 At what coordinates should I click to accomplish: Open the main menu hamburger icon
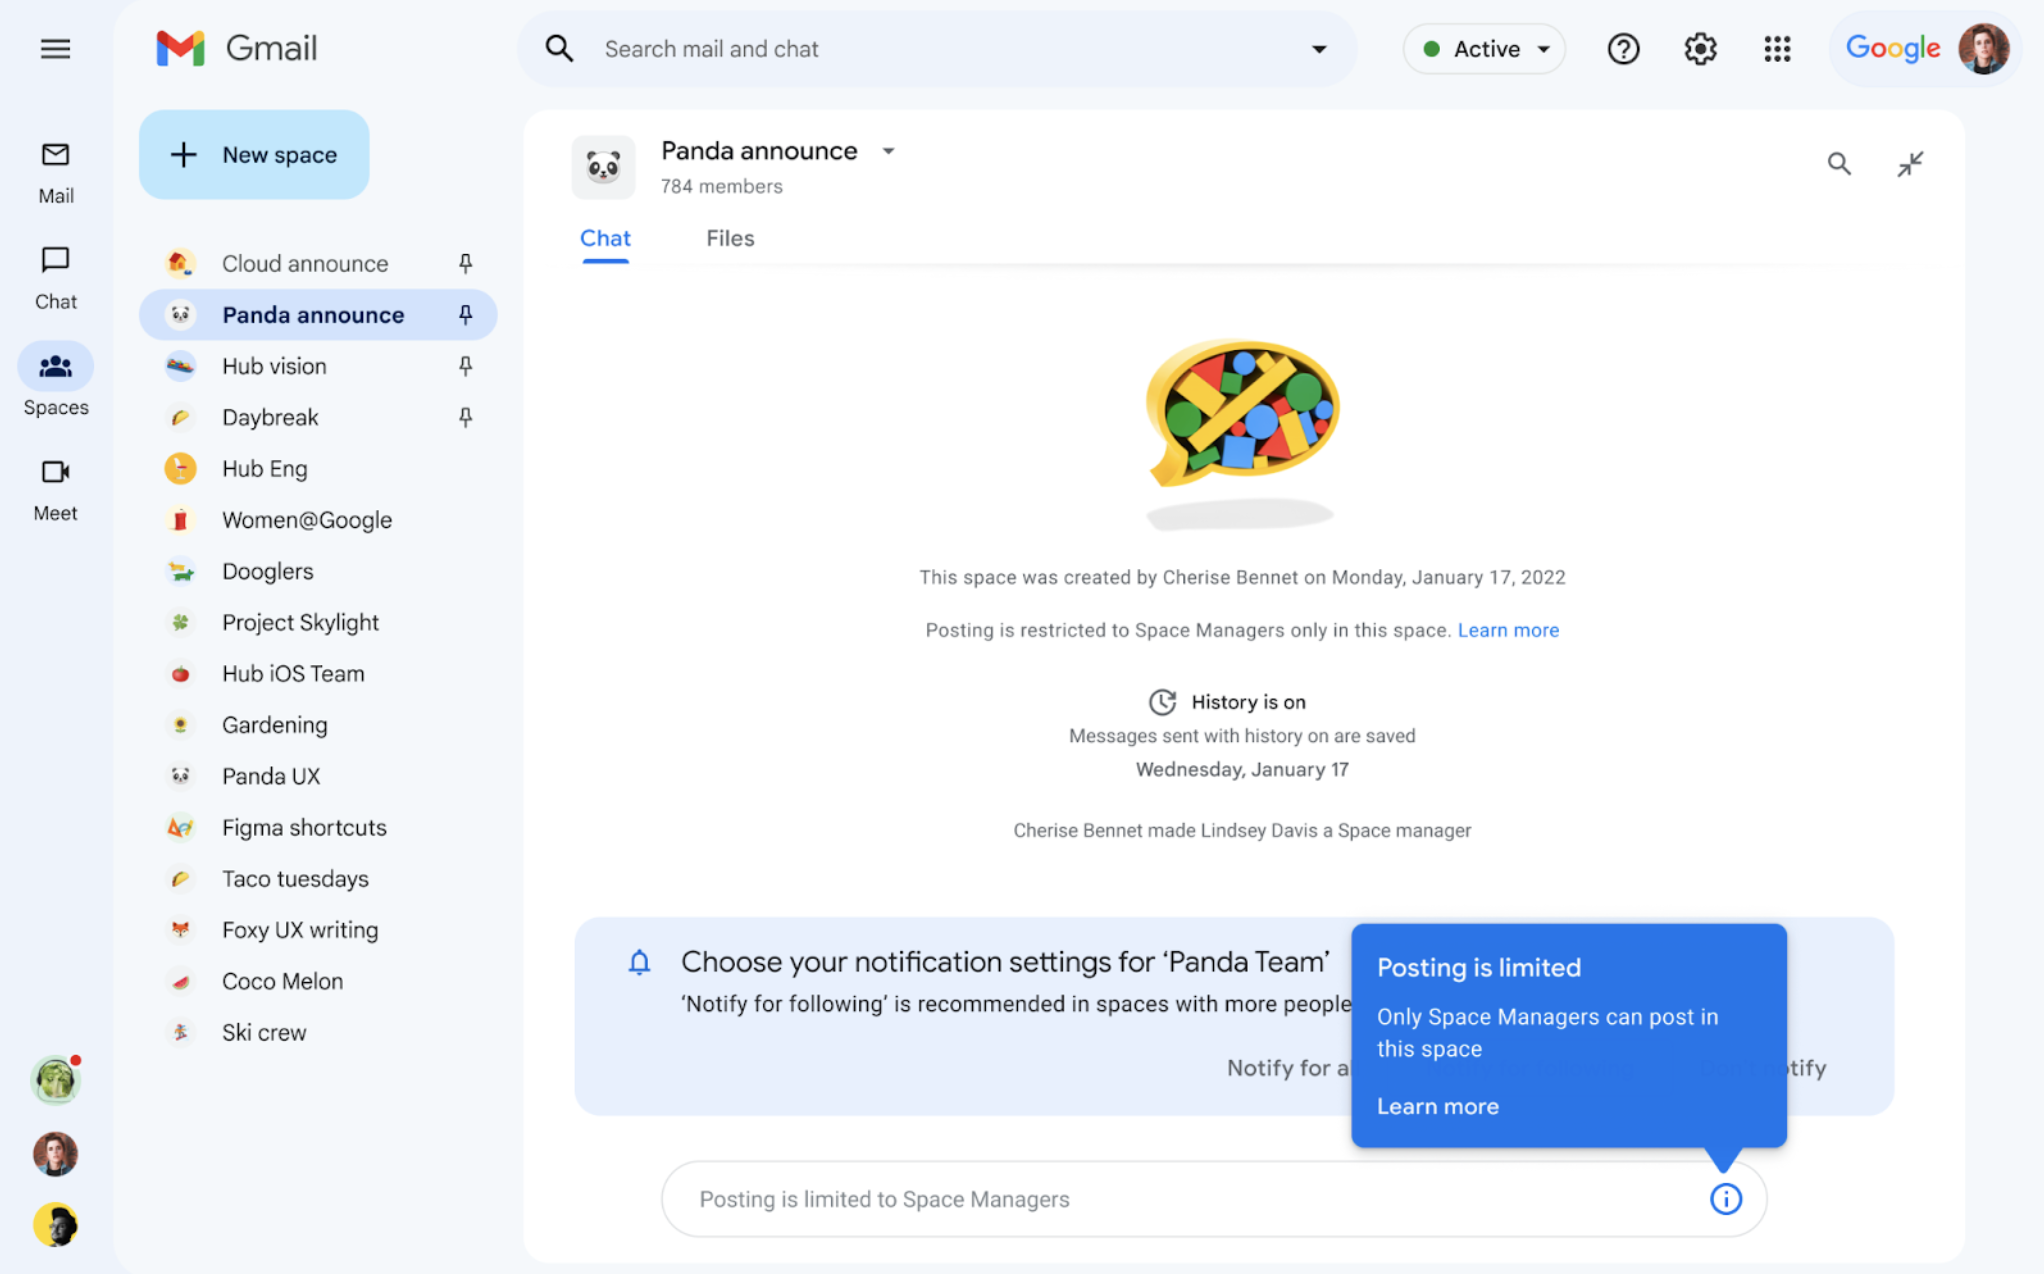pos(55,48)
